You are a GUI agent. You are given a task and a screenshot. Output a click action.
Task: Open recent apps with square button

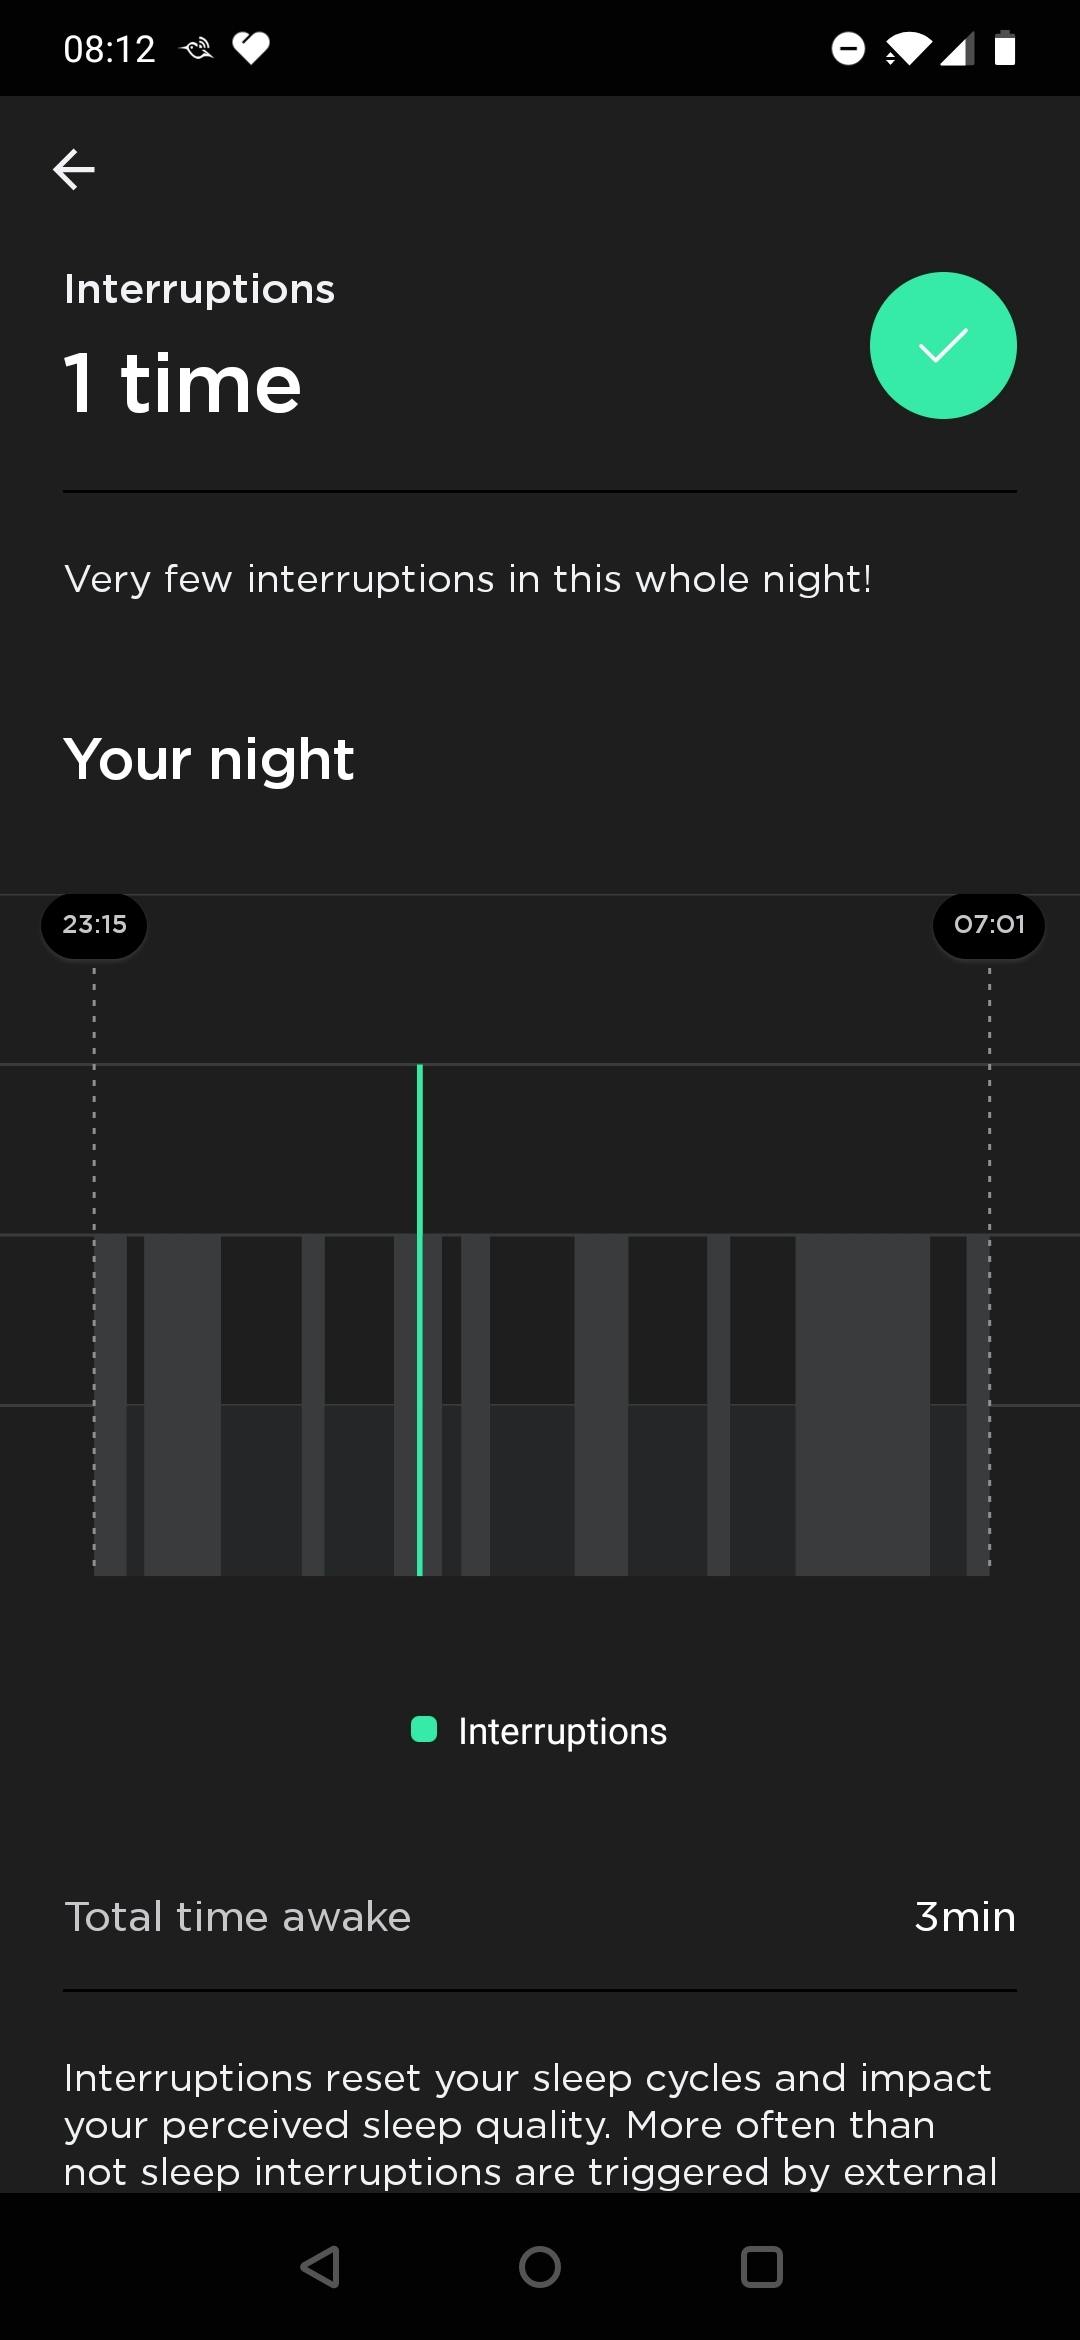pyautogui.click(x=761, y=2267)
